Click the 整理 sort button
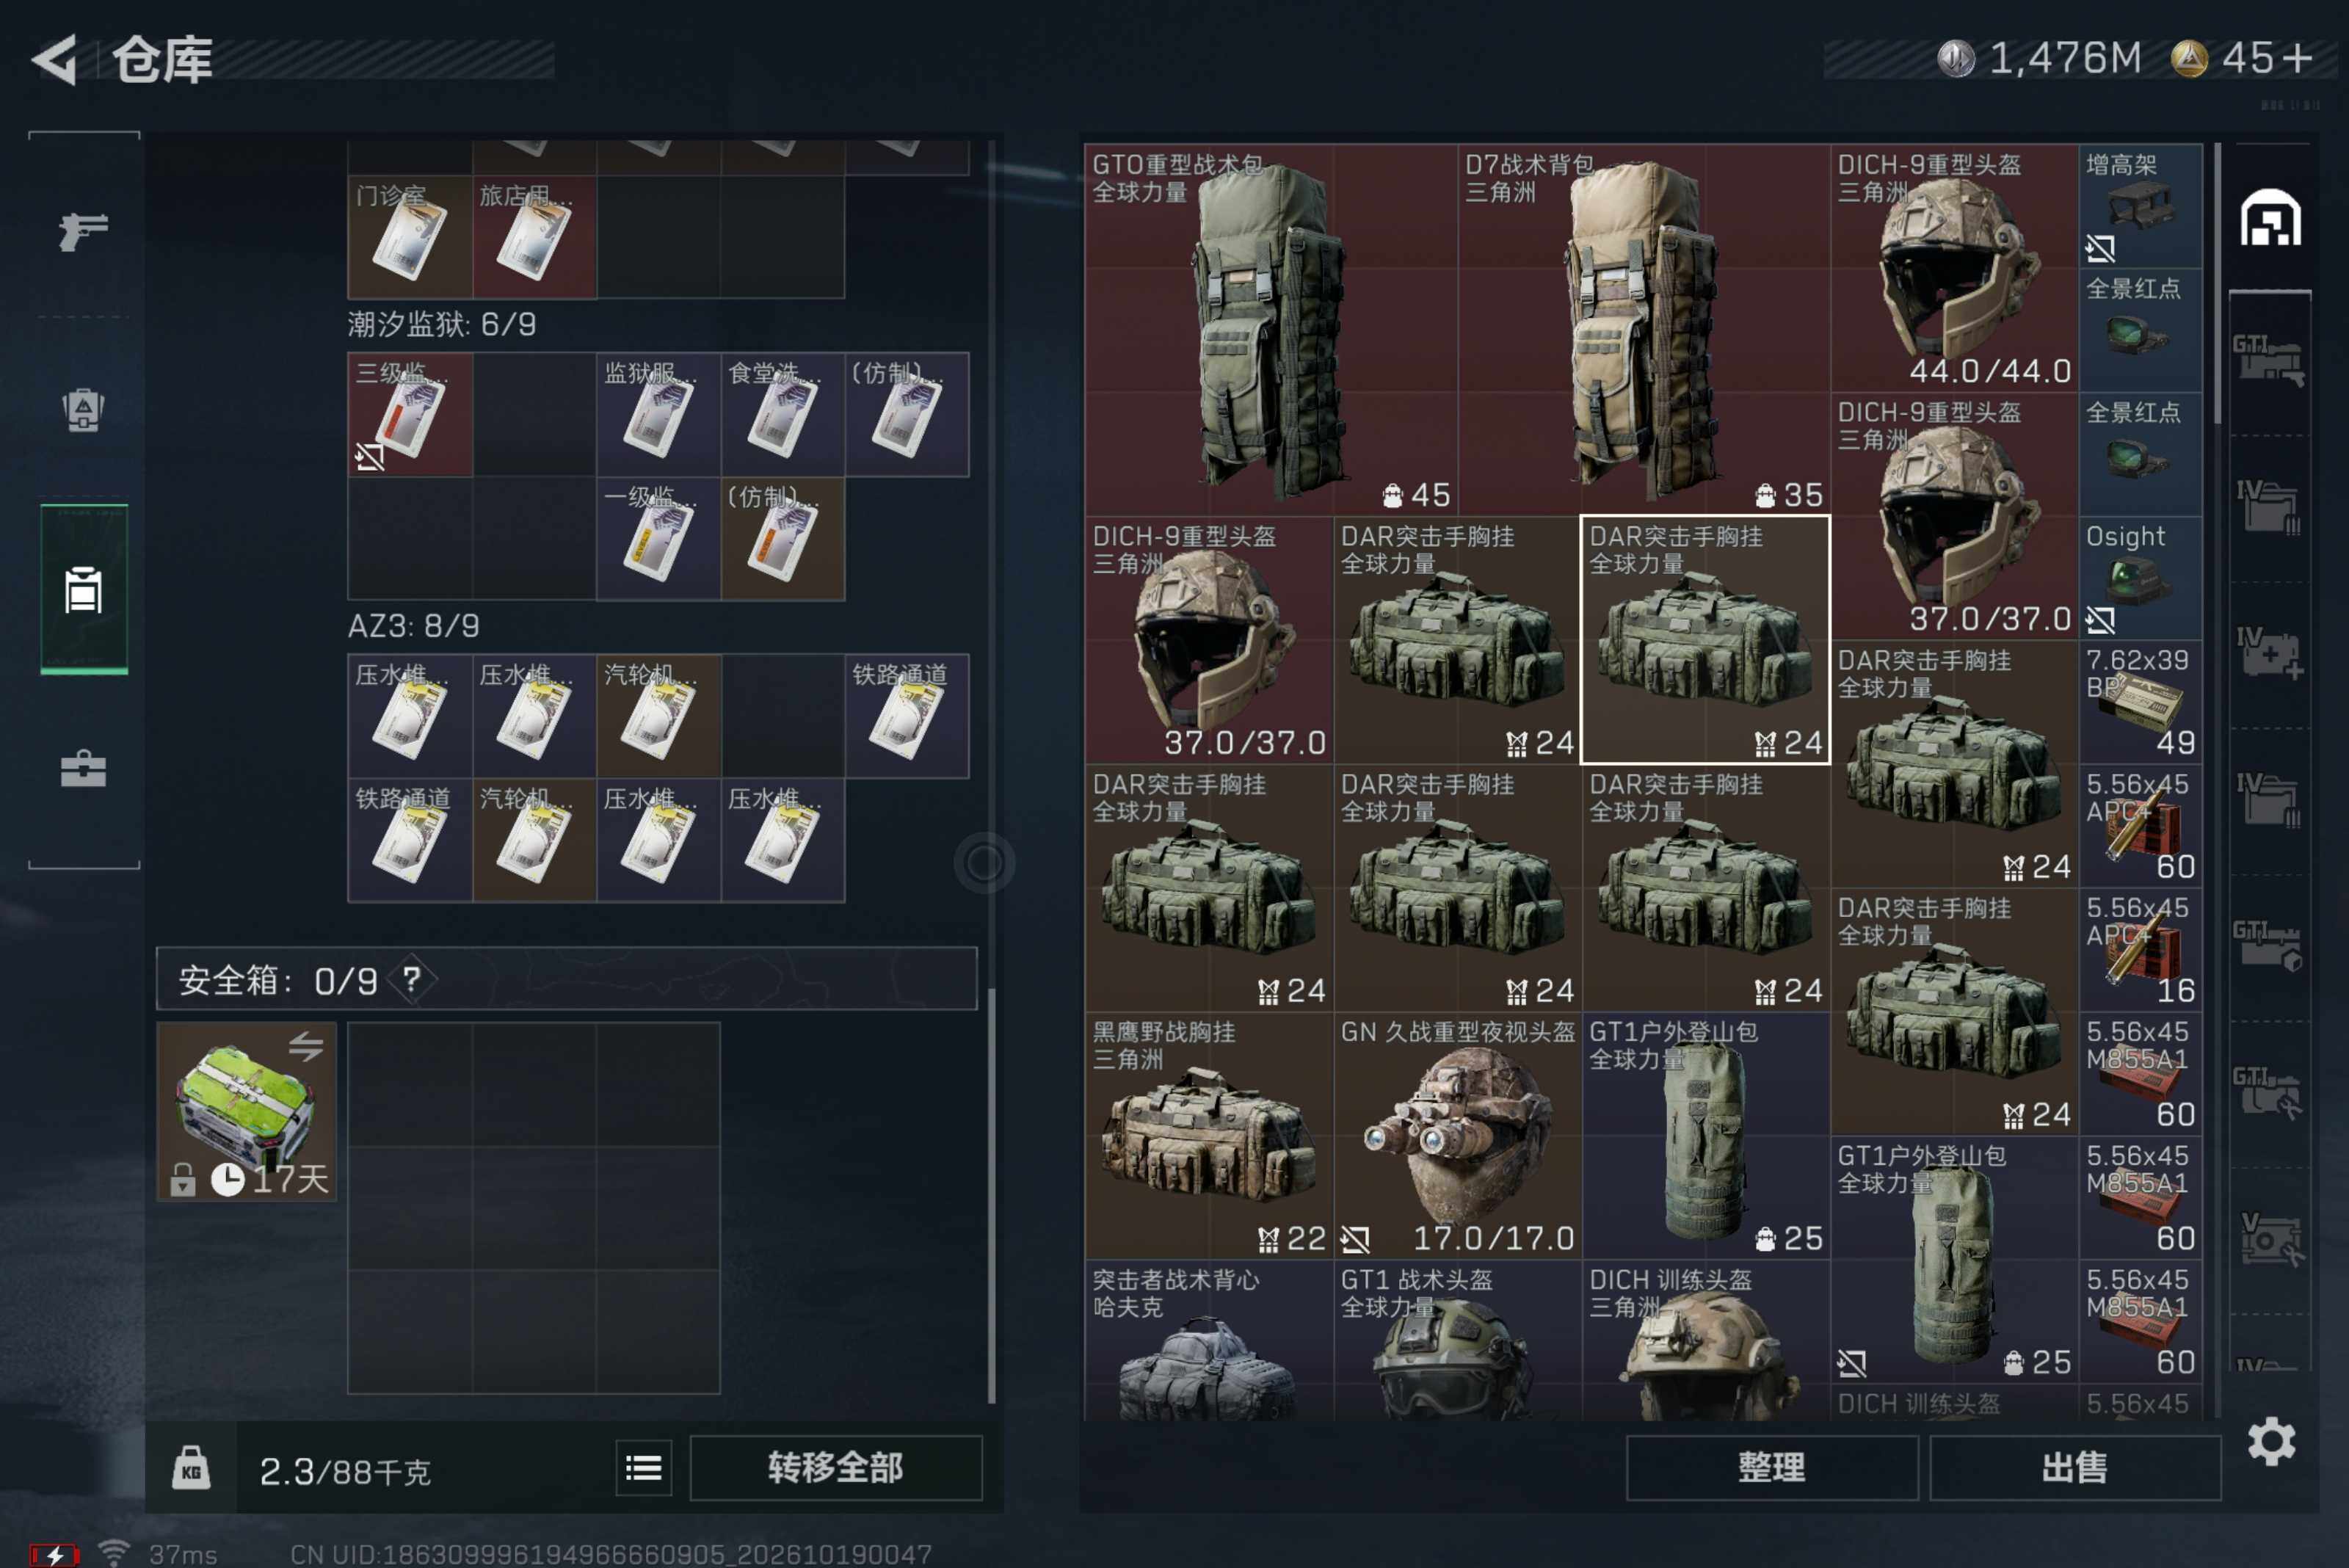The image size is (2349, 1568). click(1771, 1468)
